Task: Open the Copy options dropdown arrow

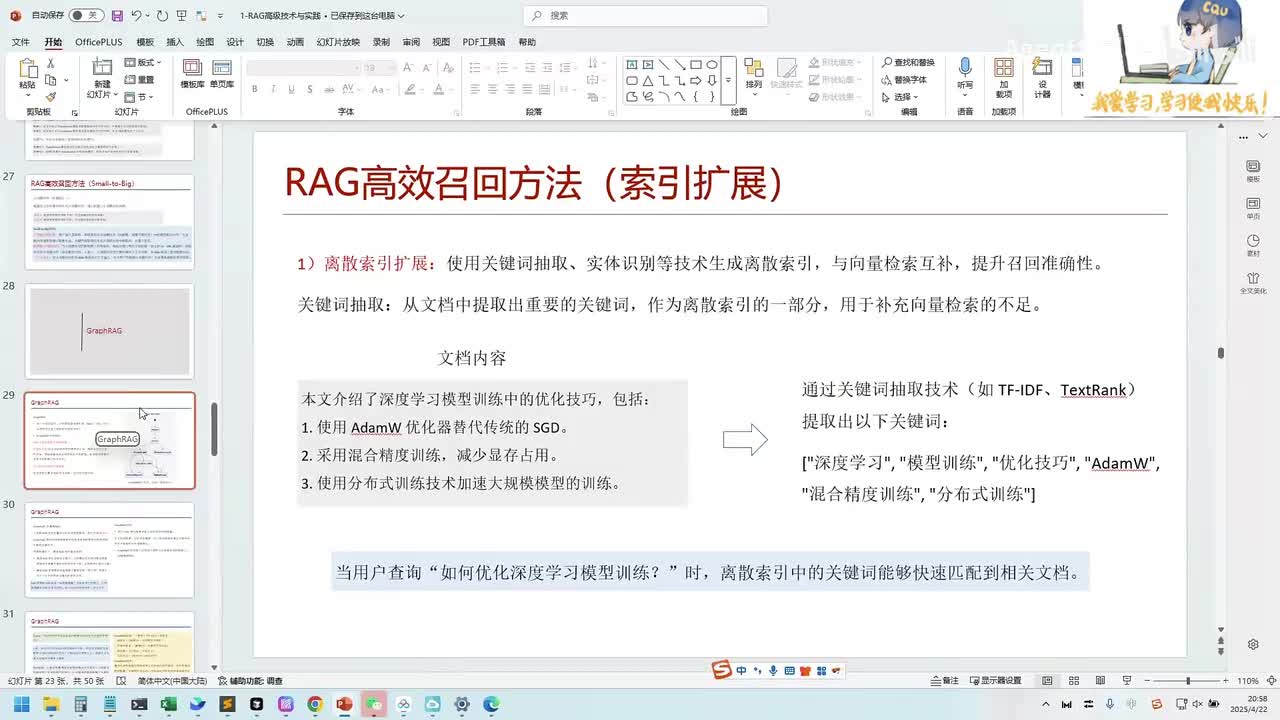Action: 66,80
